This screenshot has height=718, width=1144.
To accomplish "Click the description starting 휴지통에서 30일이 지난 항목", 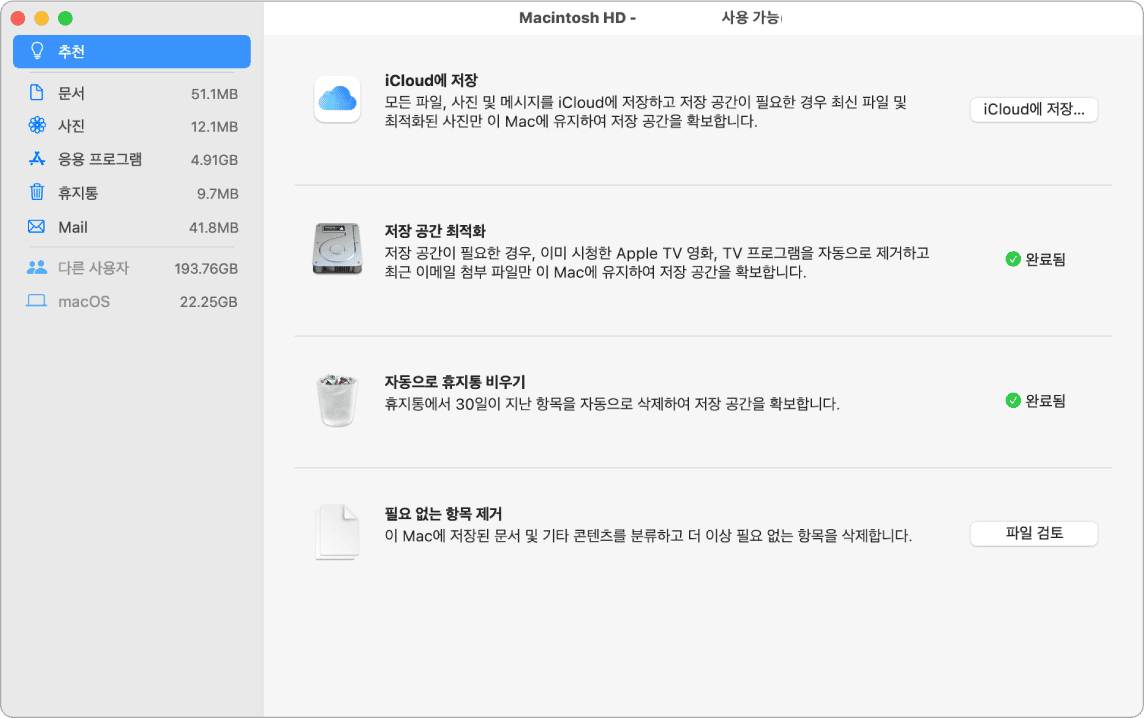I will pyautogui.click(x=612, y=404).
